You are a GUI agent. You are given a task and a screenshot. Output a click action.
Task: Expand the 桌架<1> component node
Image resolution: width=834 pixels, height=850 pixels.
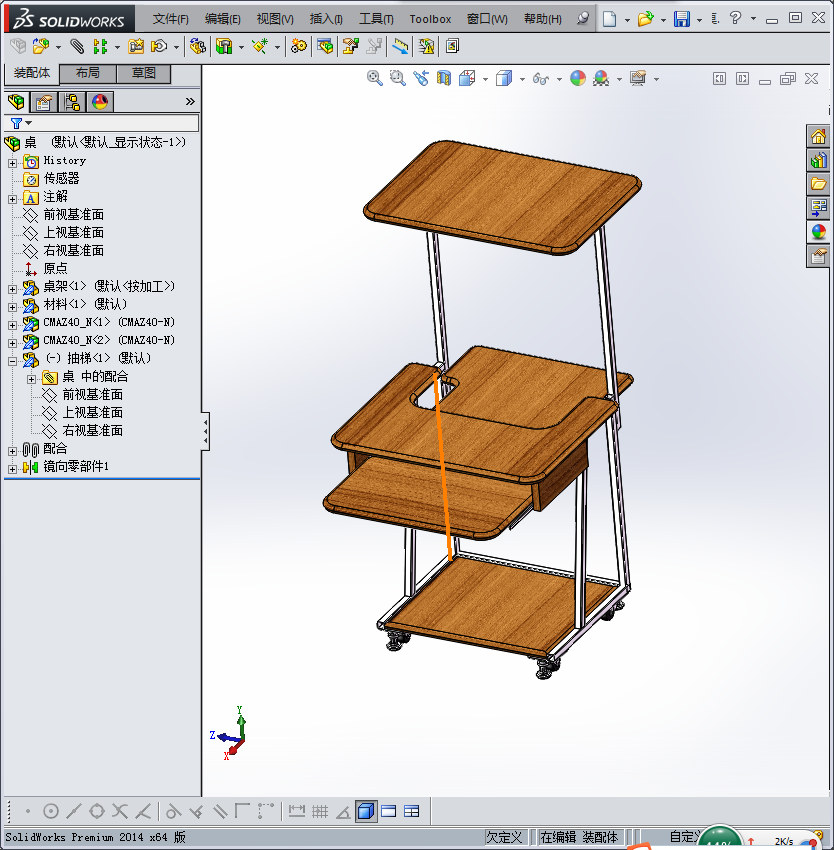click(12, 289)
